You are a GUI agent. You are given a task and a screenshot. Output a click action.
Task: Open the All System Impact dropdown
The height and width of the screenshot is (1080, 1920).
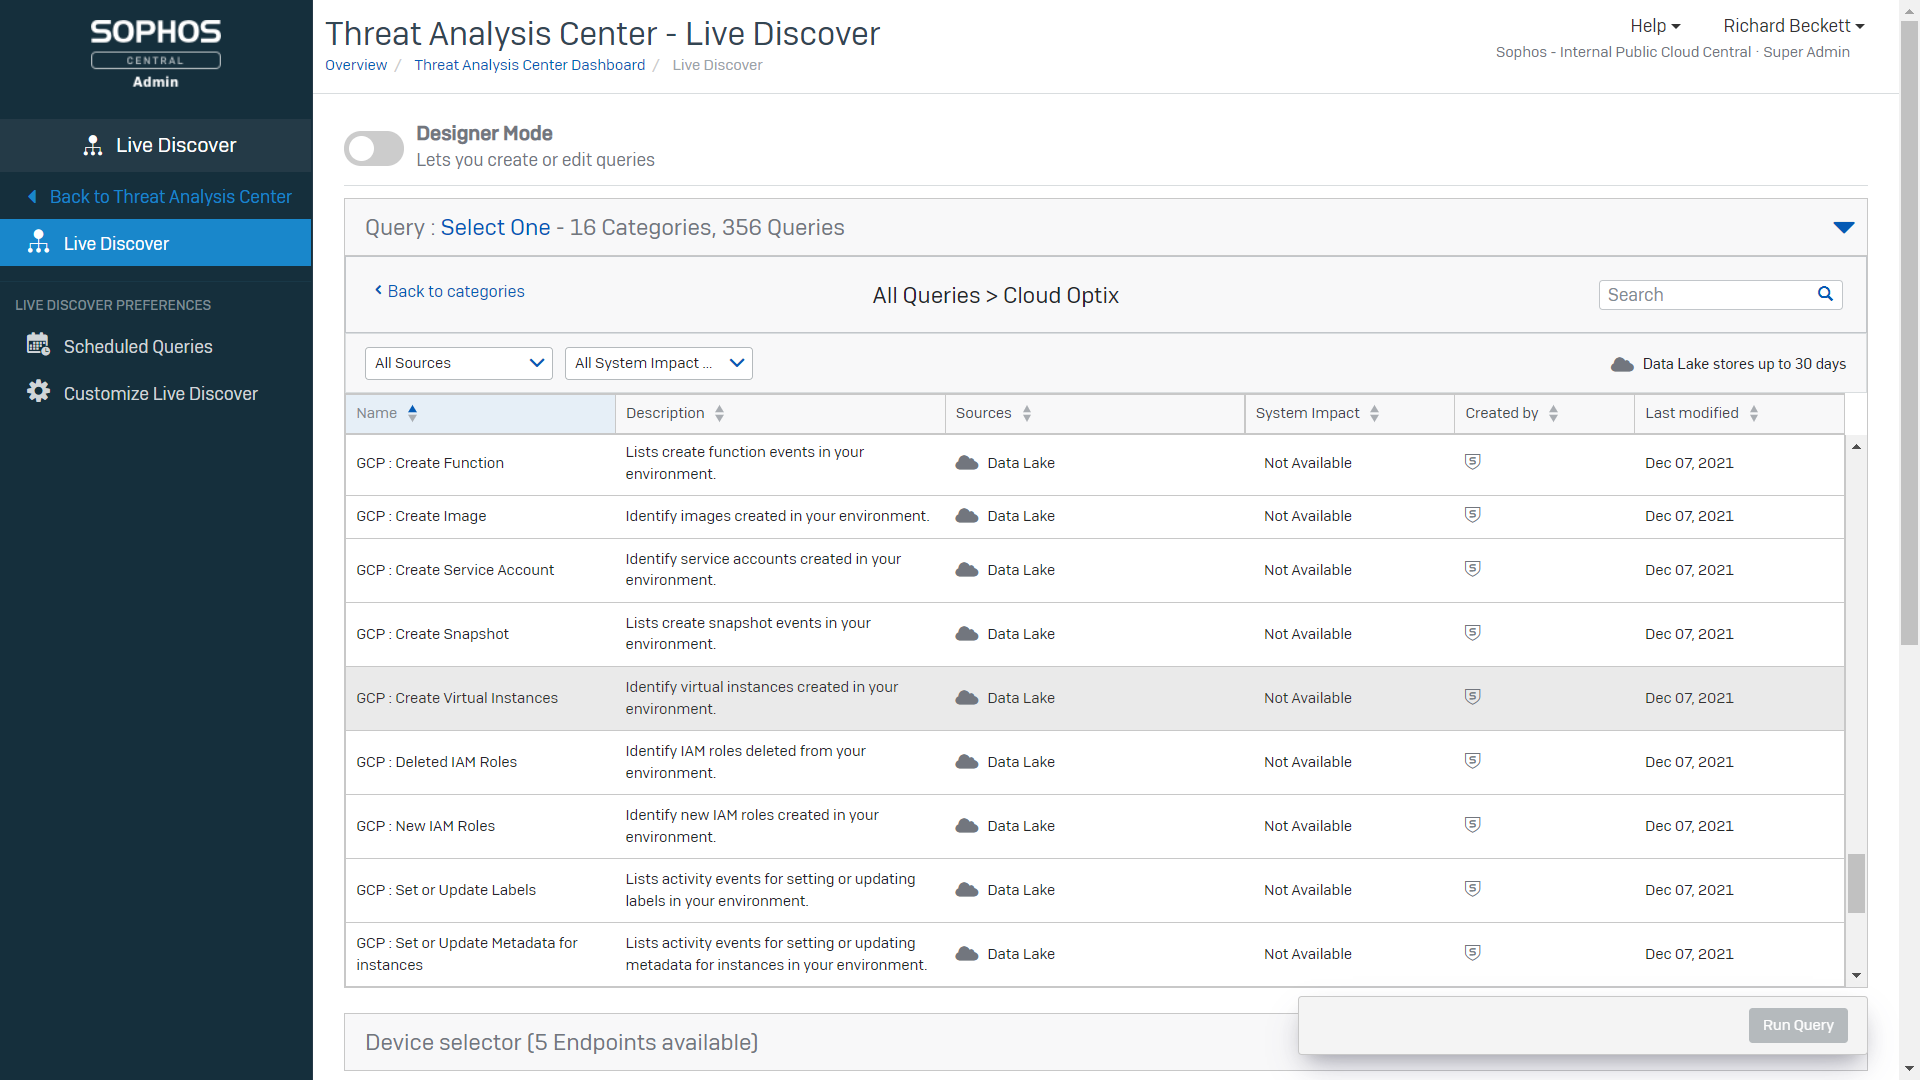point(658,363)
